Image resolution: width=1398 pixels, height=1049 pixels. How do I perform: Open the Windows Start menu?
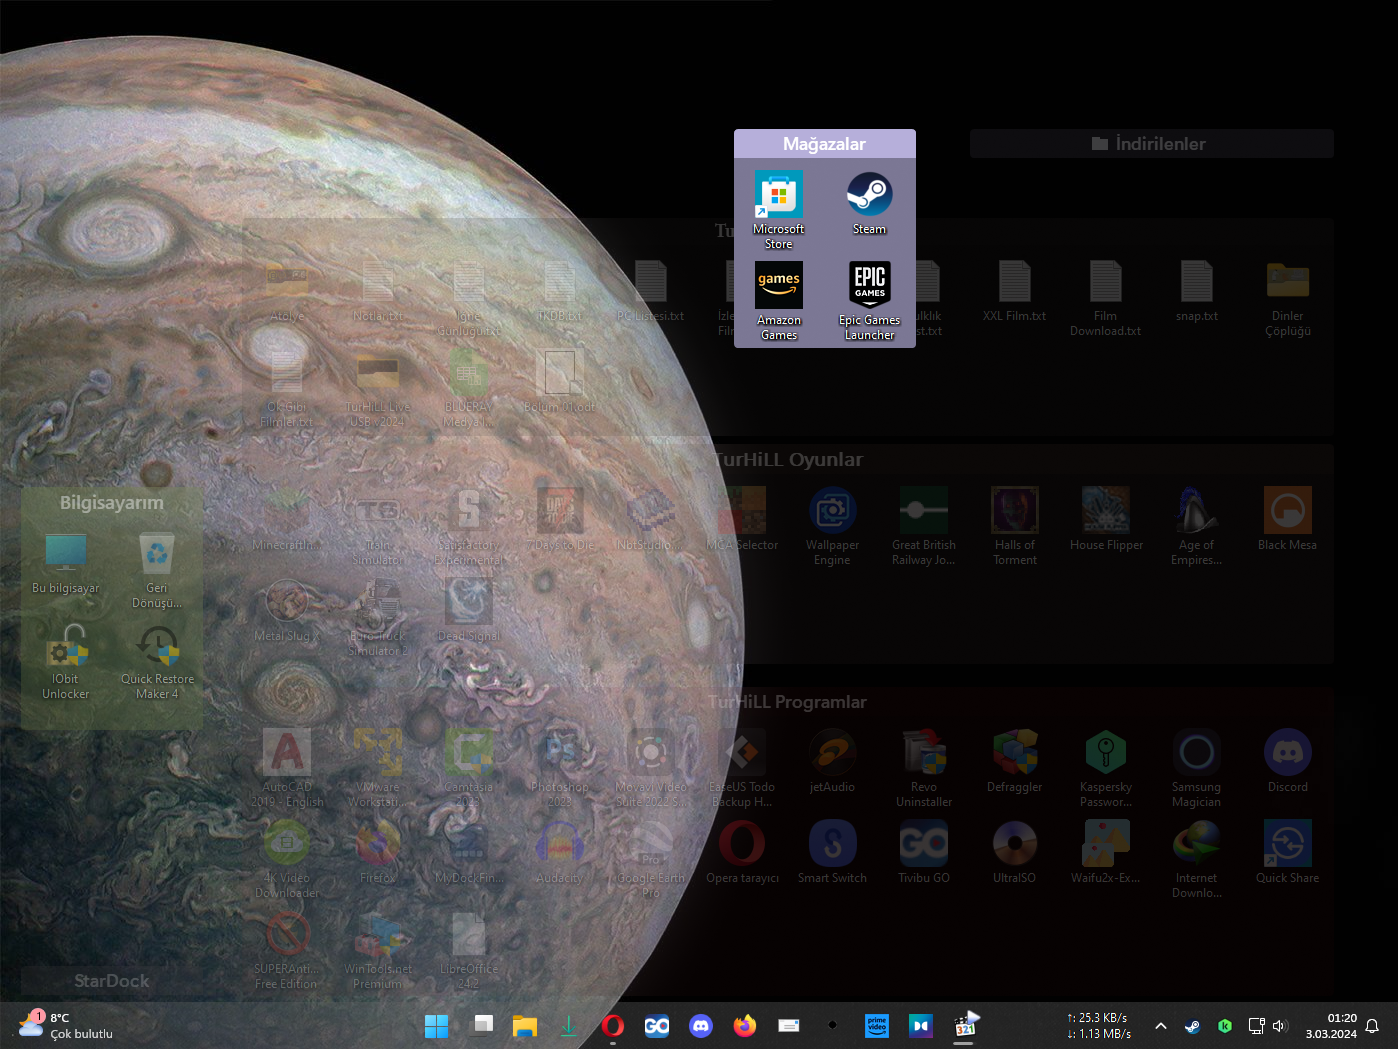click(x=437, y=1026)
